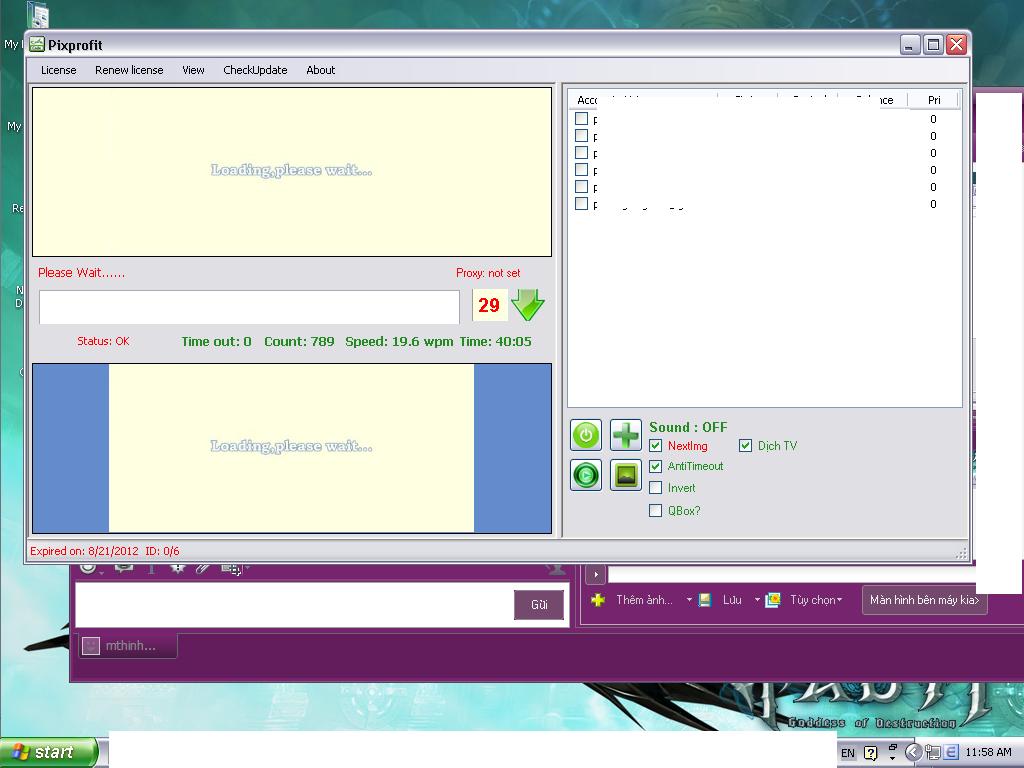This screenshot has height=768, width=1024.
Task: Click the Speed: 19.6 wpm text
Action: [x=399, y=341]
